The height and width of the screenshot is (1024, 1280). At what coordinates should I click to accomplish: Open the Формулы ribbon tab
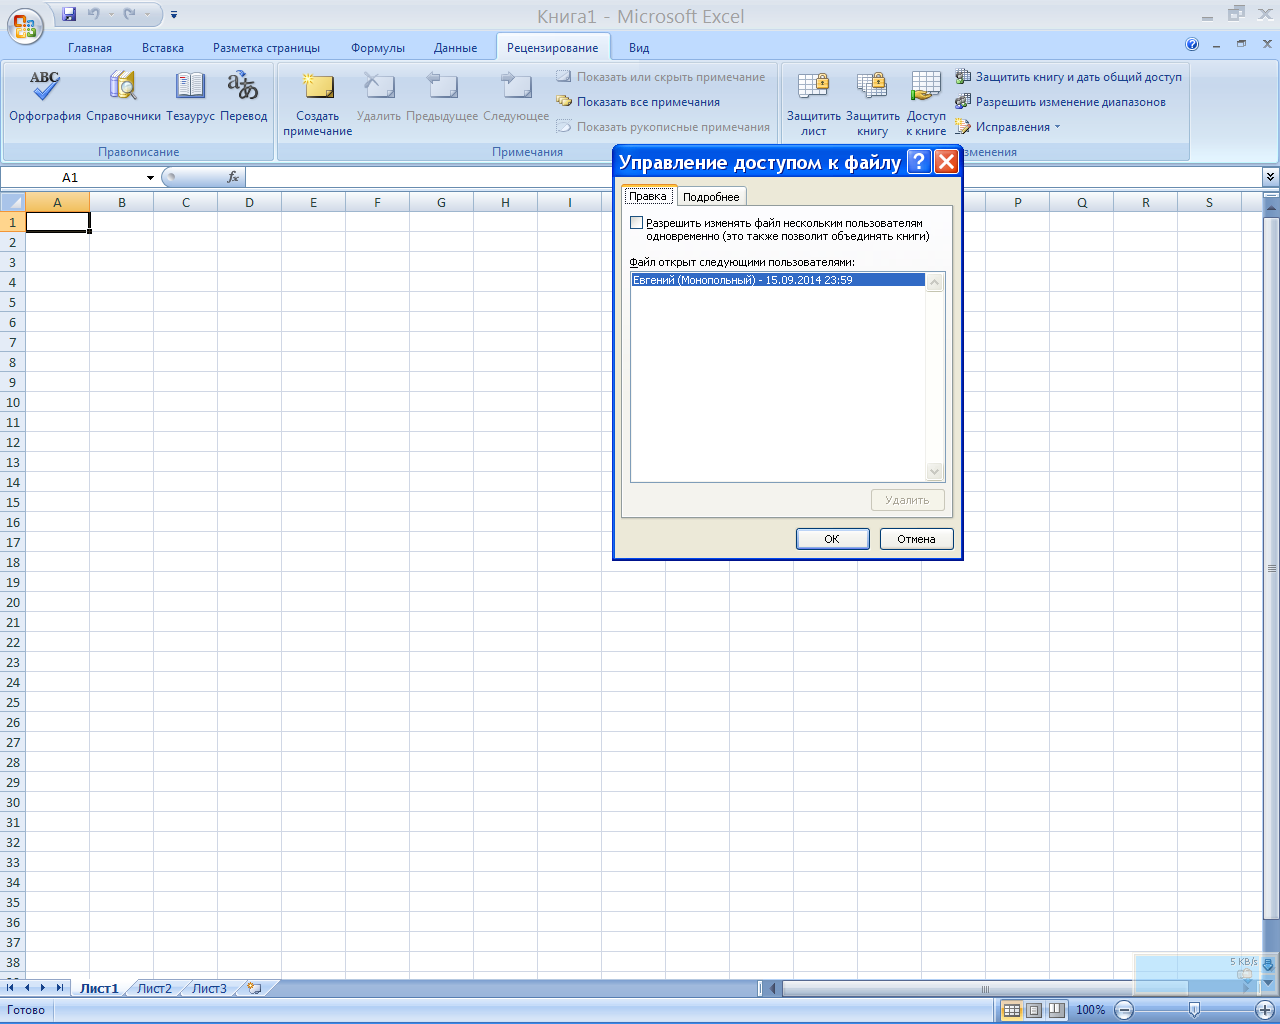pyautogui.click(x=378, y=48)
